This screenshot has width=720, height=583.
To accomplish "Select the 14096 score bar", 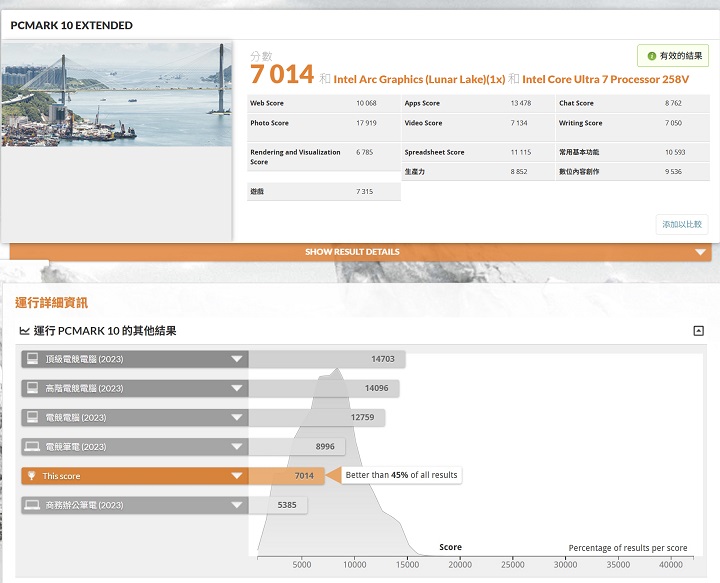I will pyautogui.click(x=324, y=388).
